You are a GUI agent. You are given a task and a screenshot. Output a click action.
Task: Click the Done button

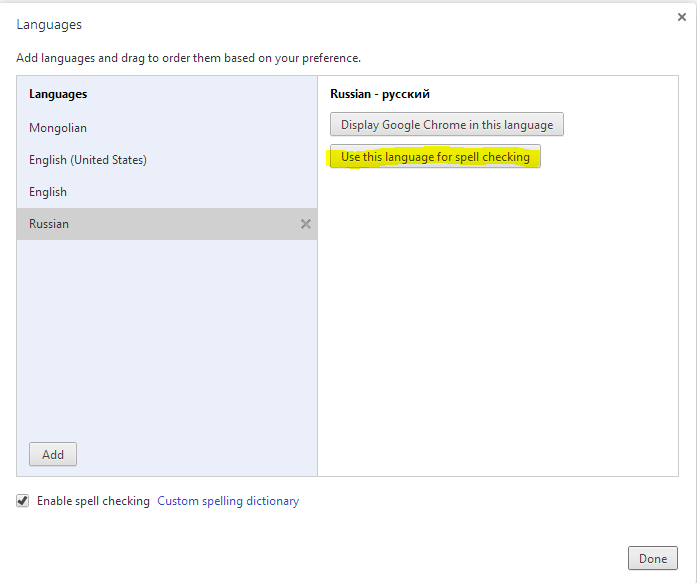click(653, 558)
